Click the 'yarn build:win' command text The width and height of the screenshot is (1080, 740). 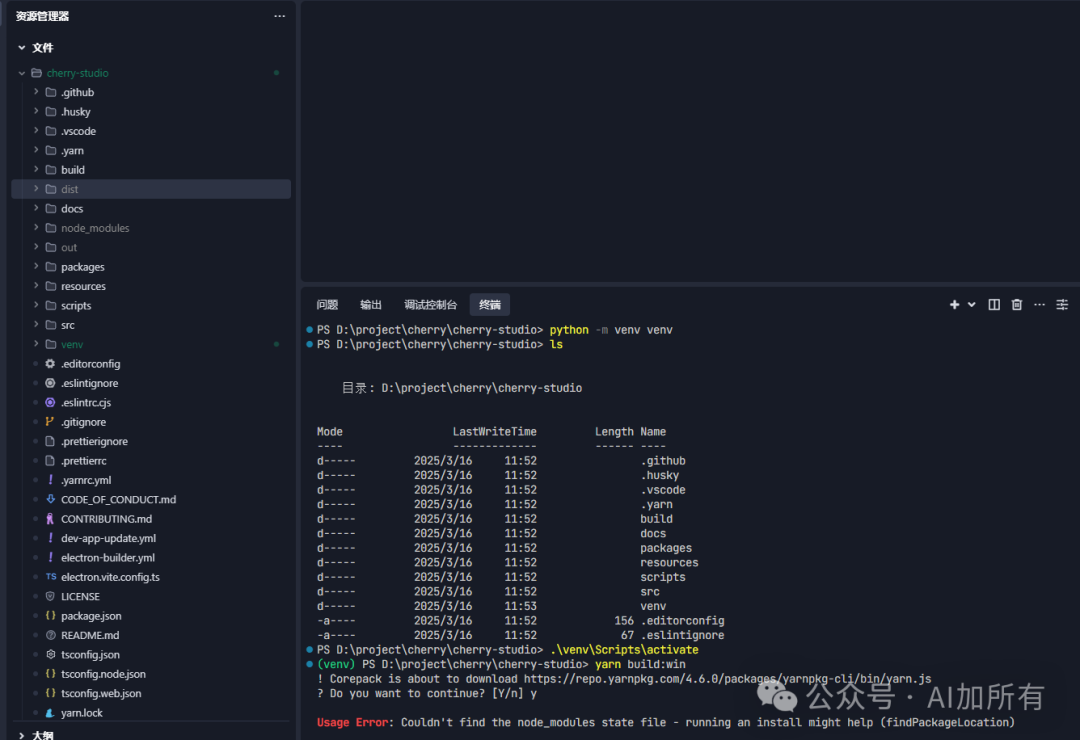click(x=640, y=664)
